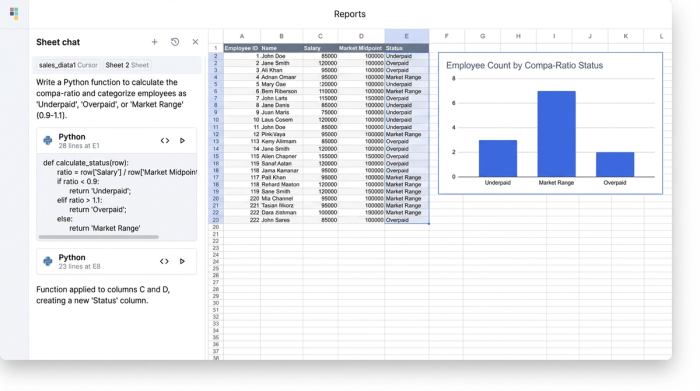Select column D header
Viewport: 700px width, 391px height.
[361, 36]
